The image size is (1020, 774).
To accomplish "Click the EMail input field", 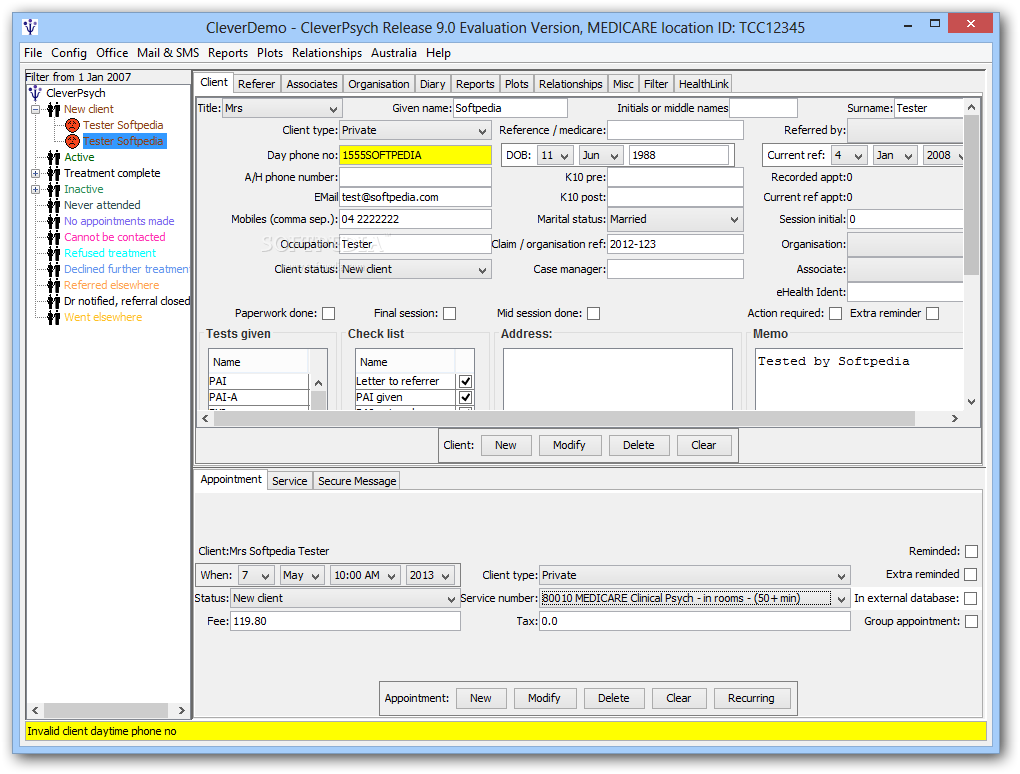I will coord(415,198).
